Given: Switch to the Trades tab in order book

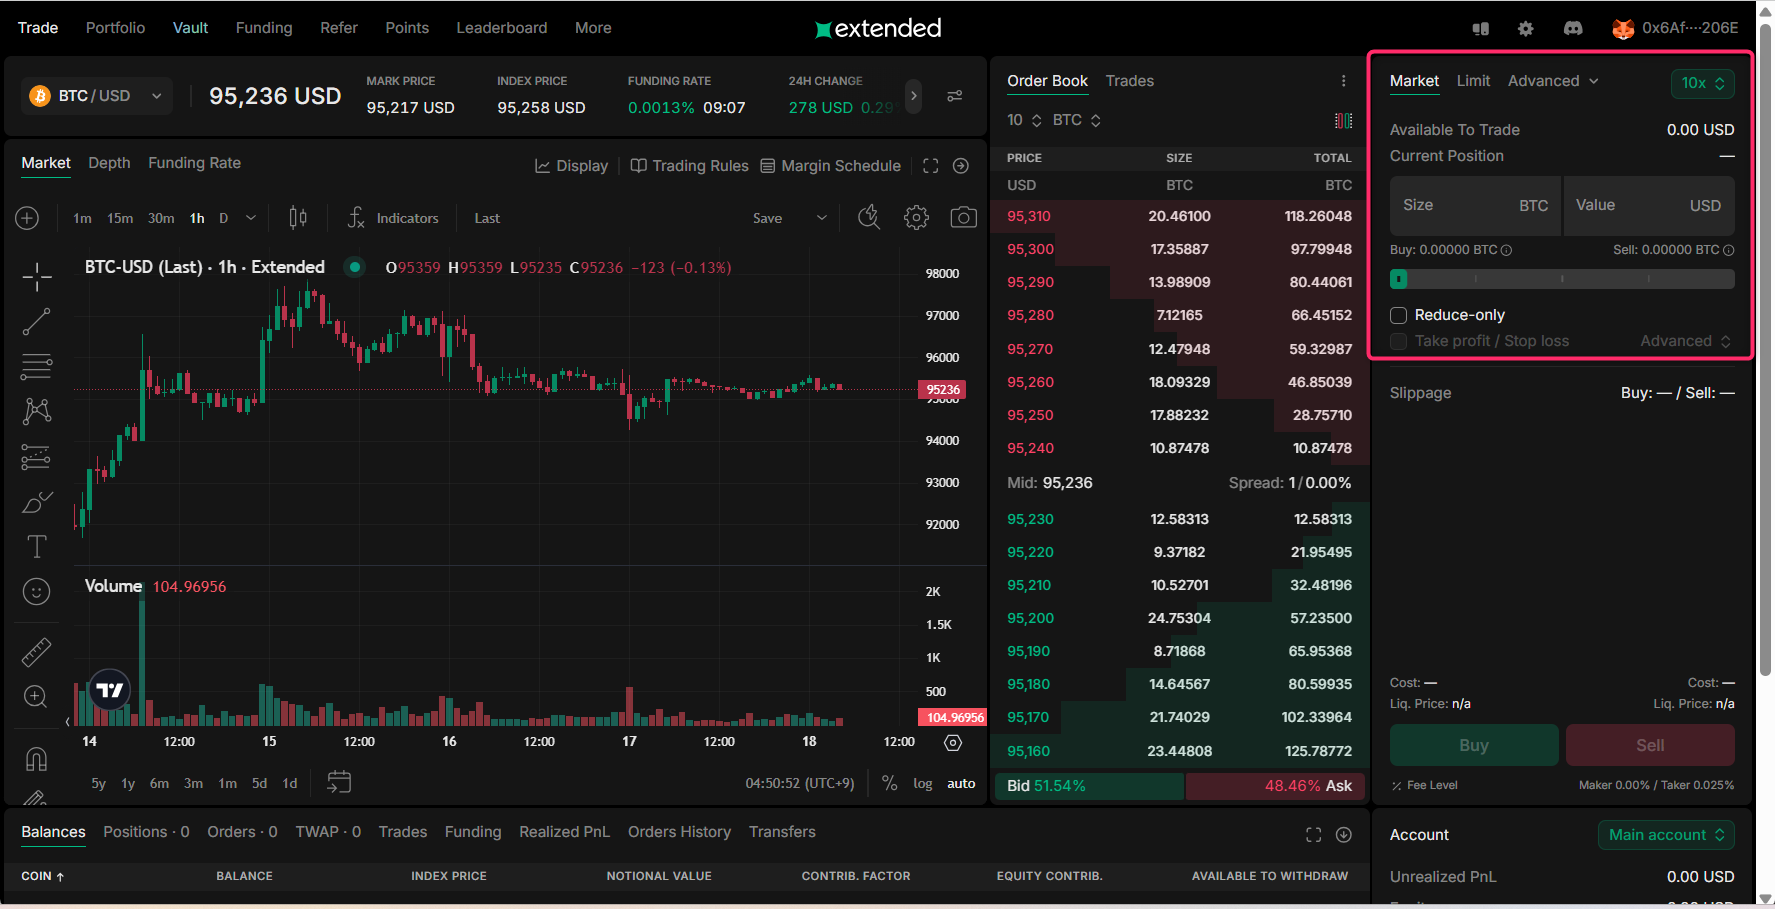Looking at the screenshot, I should pyautogui.click(x=1129, y=81).
